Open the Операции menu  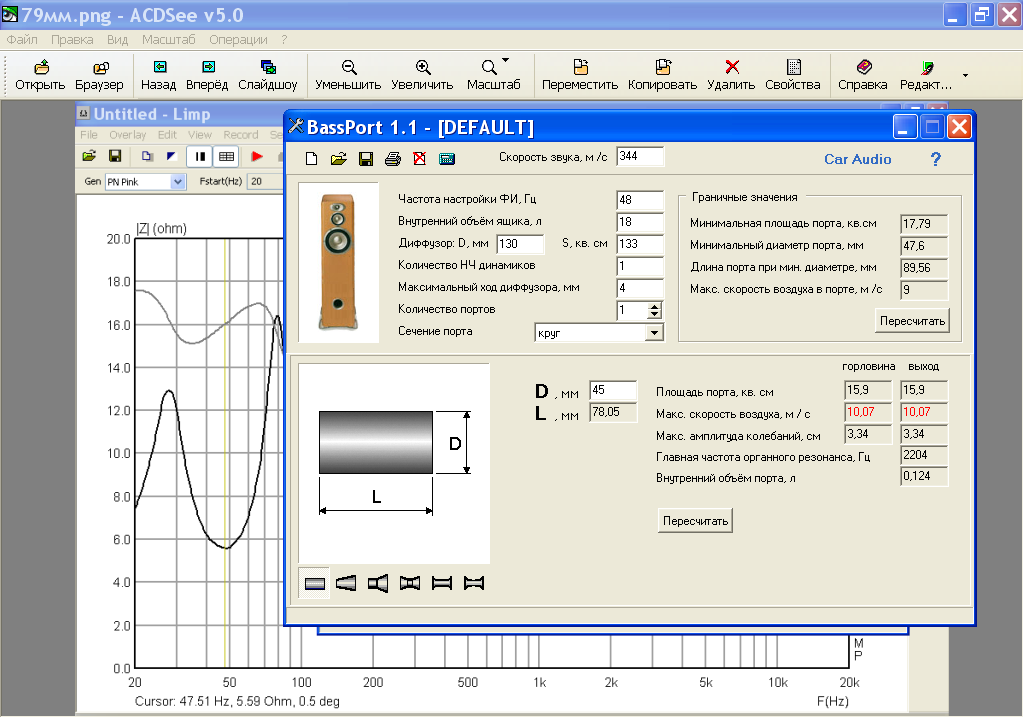tap(238, 40)
